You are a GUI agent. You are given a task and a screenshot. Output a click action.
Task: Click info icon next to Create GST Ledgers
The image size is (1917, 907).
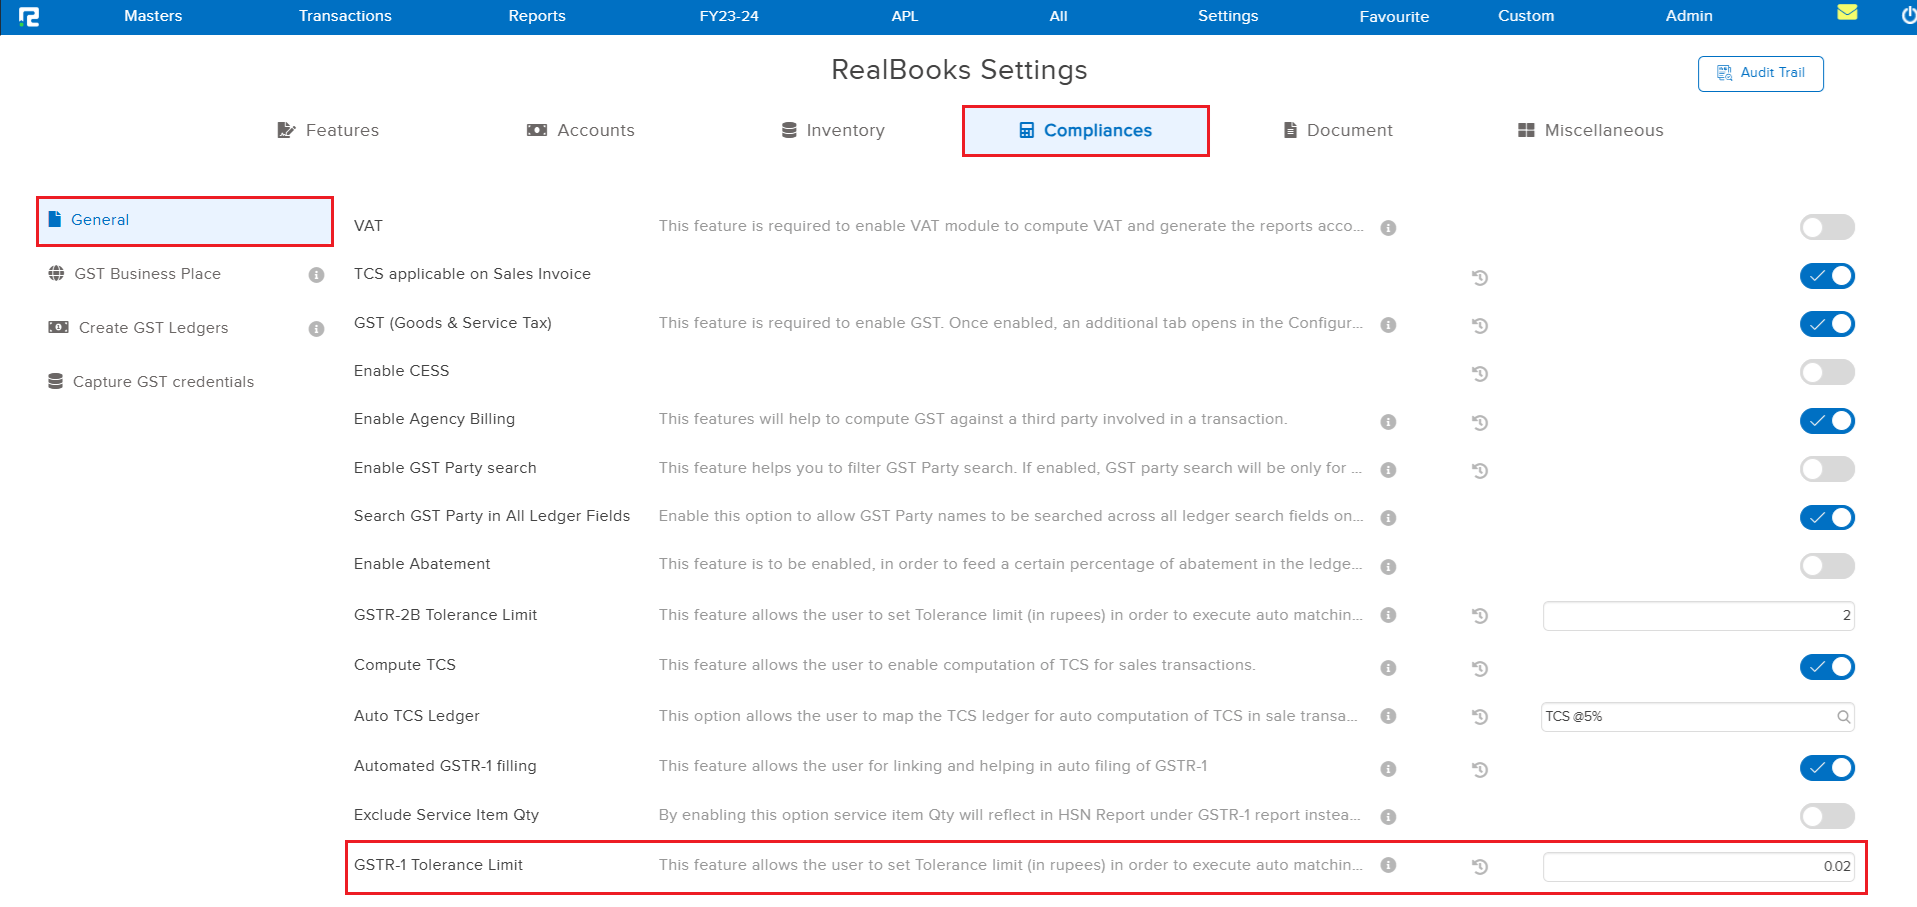316,329
